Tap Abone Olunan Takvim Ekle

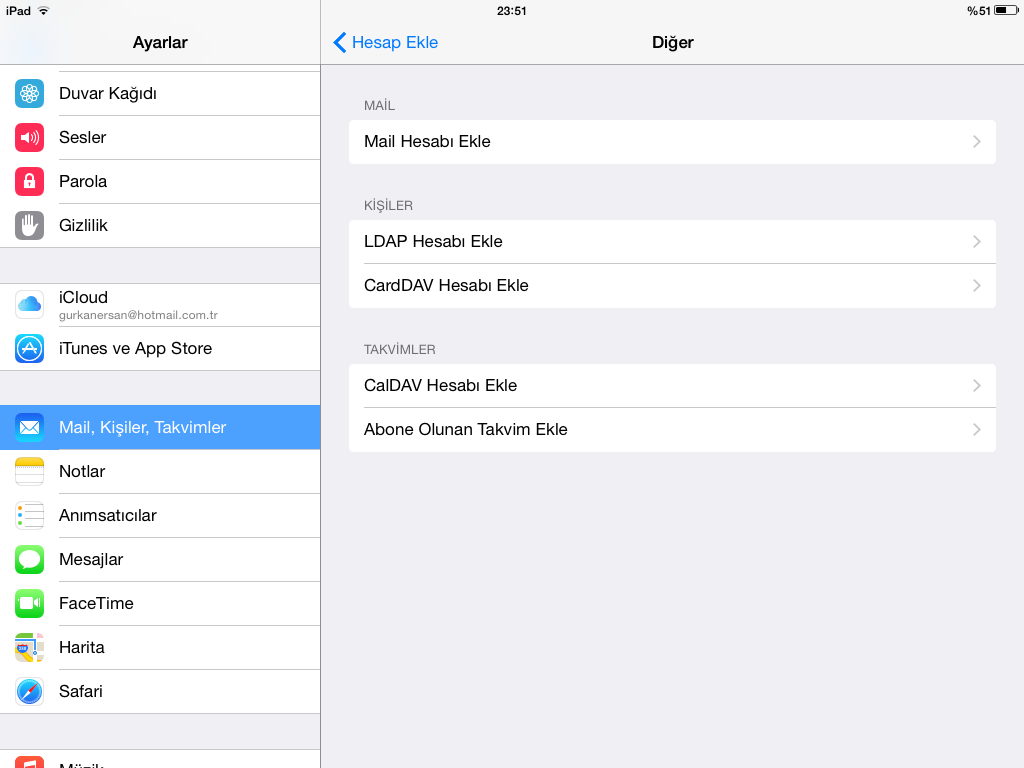coord(672,430)
